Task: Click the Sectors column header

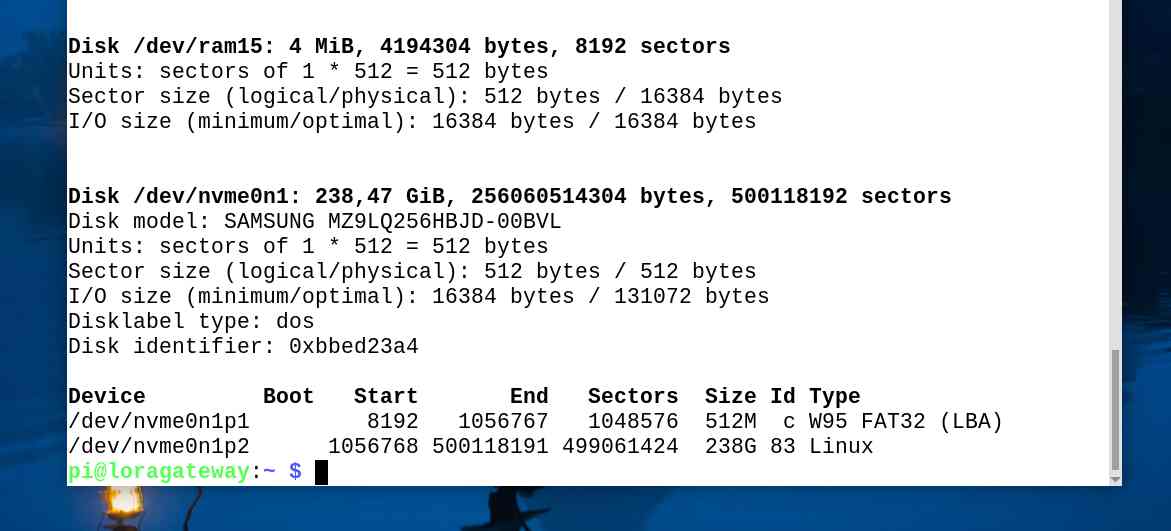Action: pos(633,397)
